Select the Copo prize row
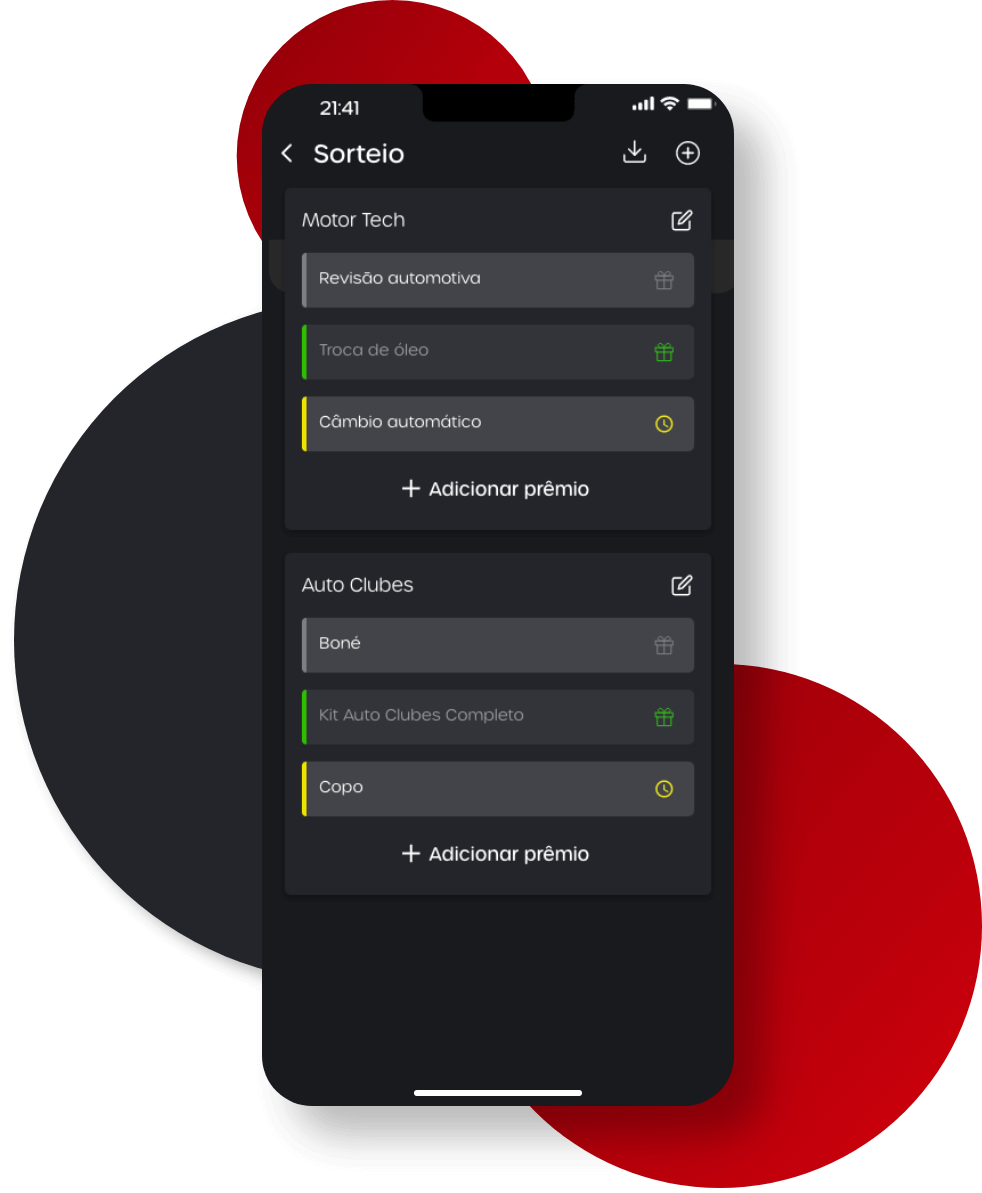 pyautogui.click(x=497, y=789)
